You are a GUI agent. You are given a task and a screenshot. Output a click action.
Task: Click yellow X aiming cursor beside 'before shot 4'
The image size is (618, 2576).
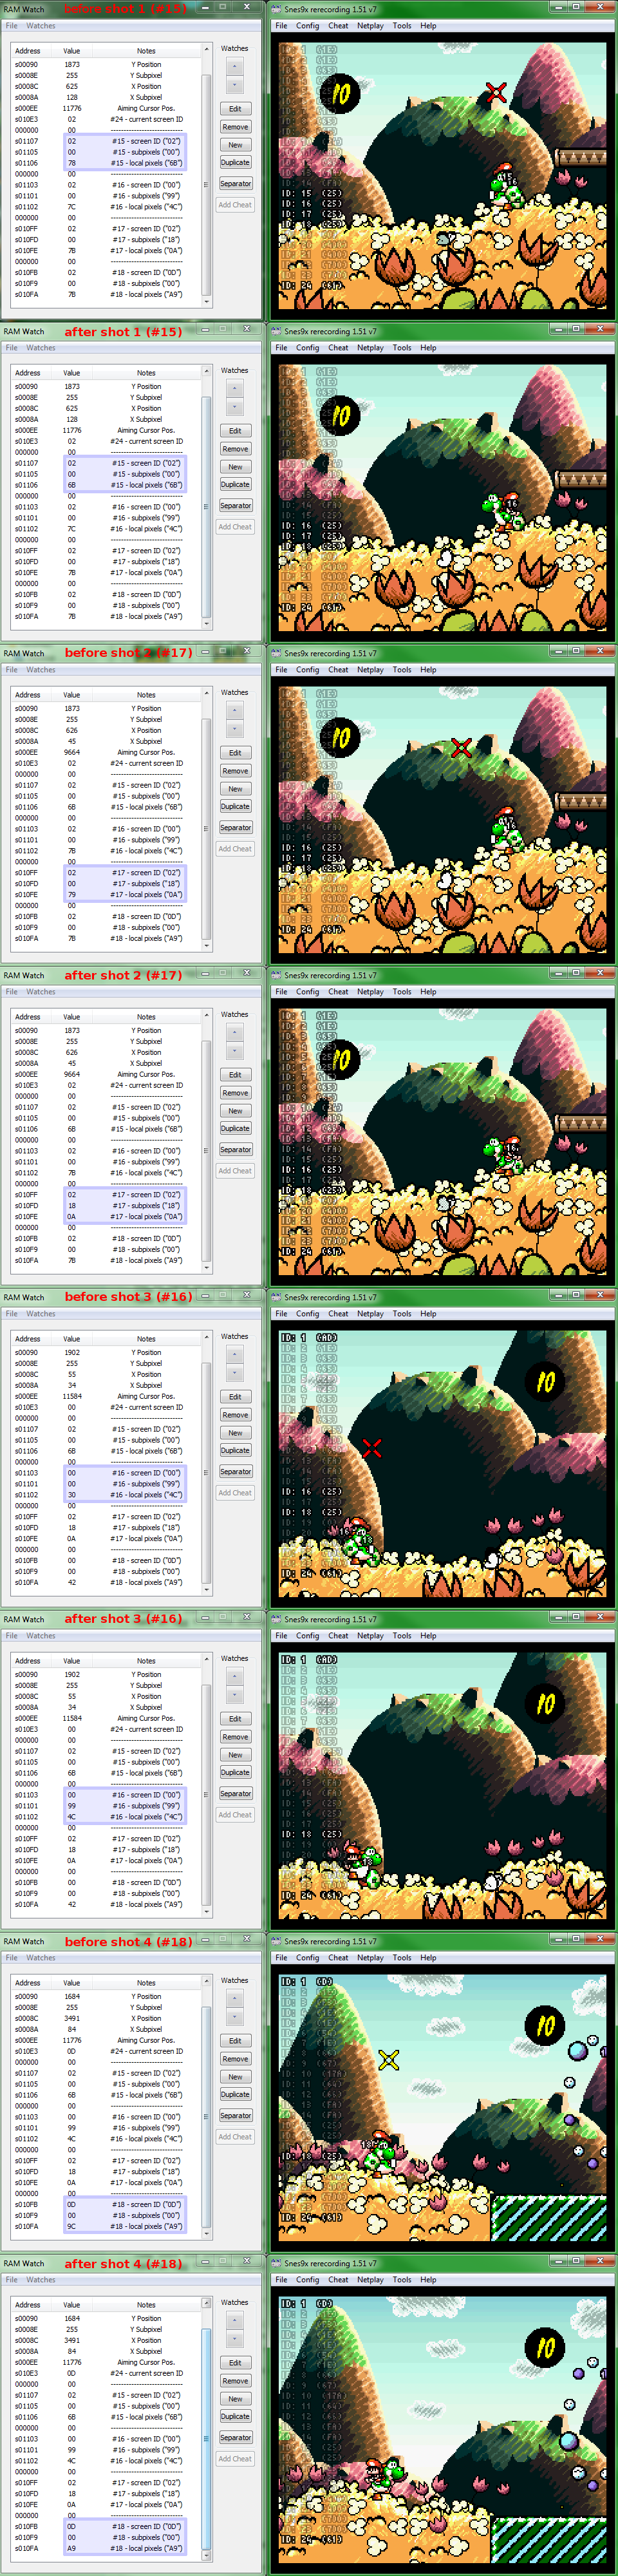coord(389,2059)
